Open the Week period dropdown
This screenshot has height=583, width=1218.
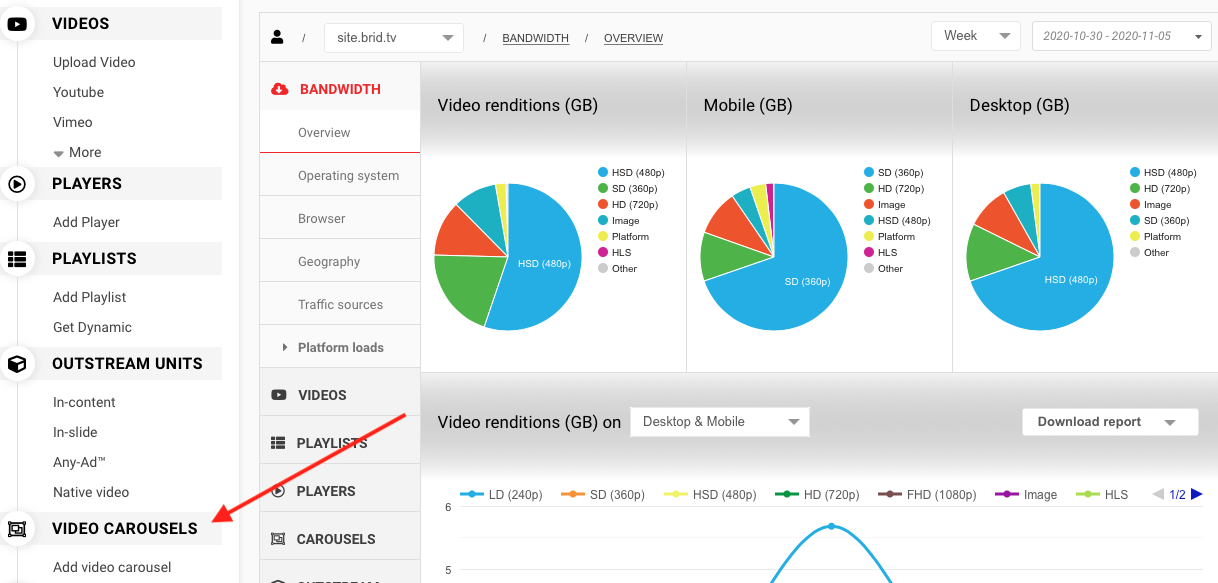[x=975, y=36]
